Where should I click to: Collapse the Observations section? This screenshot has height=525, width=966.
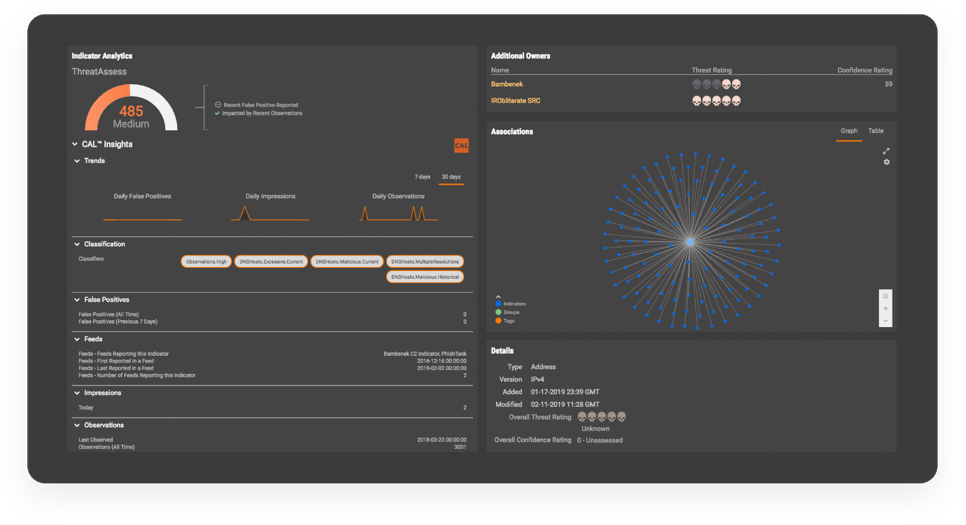[x=77, y=425]
